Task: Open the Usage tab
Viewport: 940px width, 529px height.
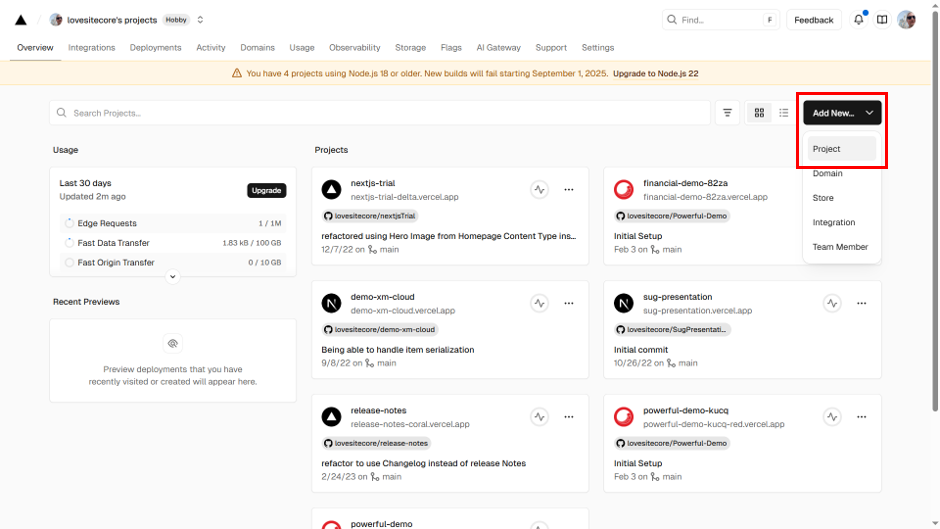Action: point(302,47)
